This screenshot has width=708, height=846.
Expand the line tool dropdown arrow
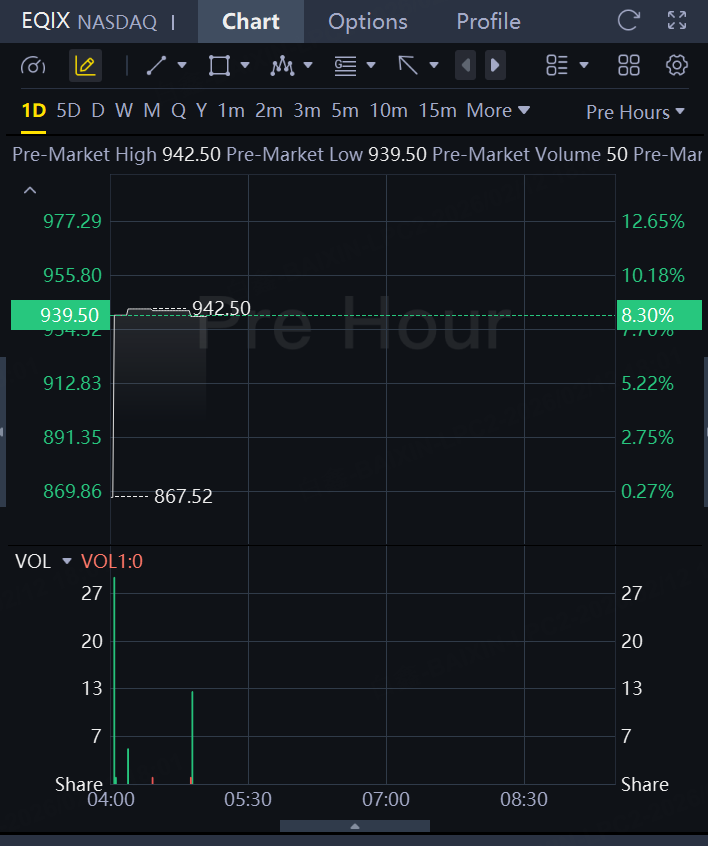(x=182, y=65)
